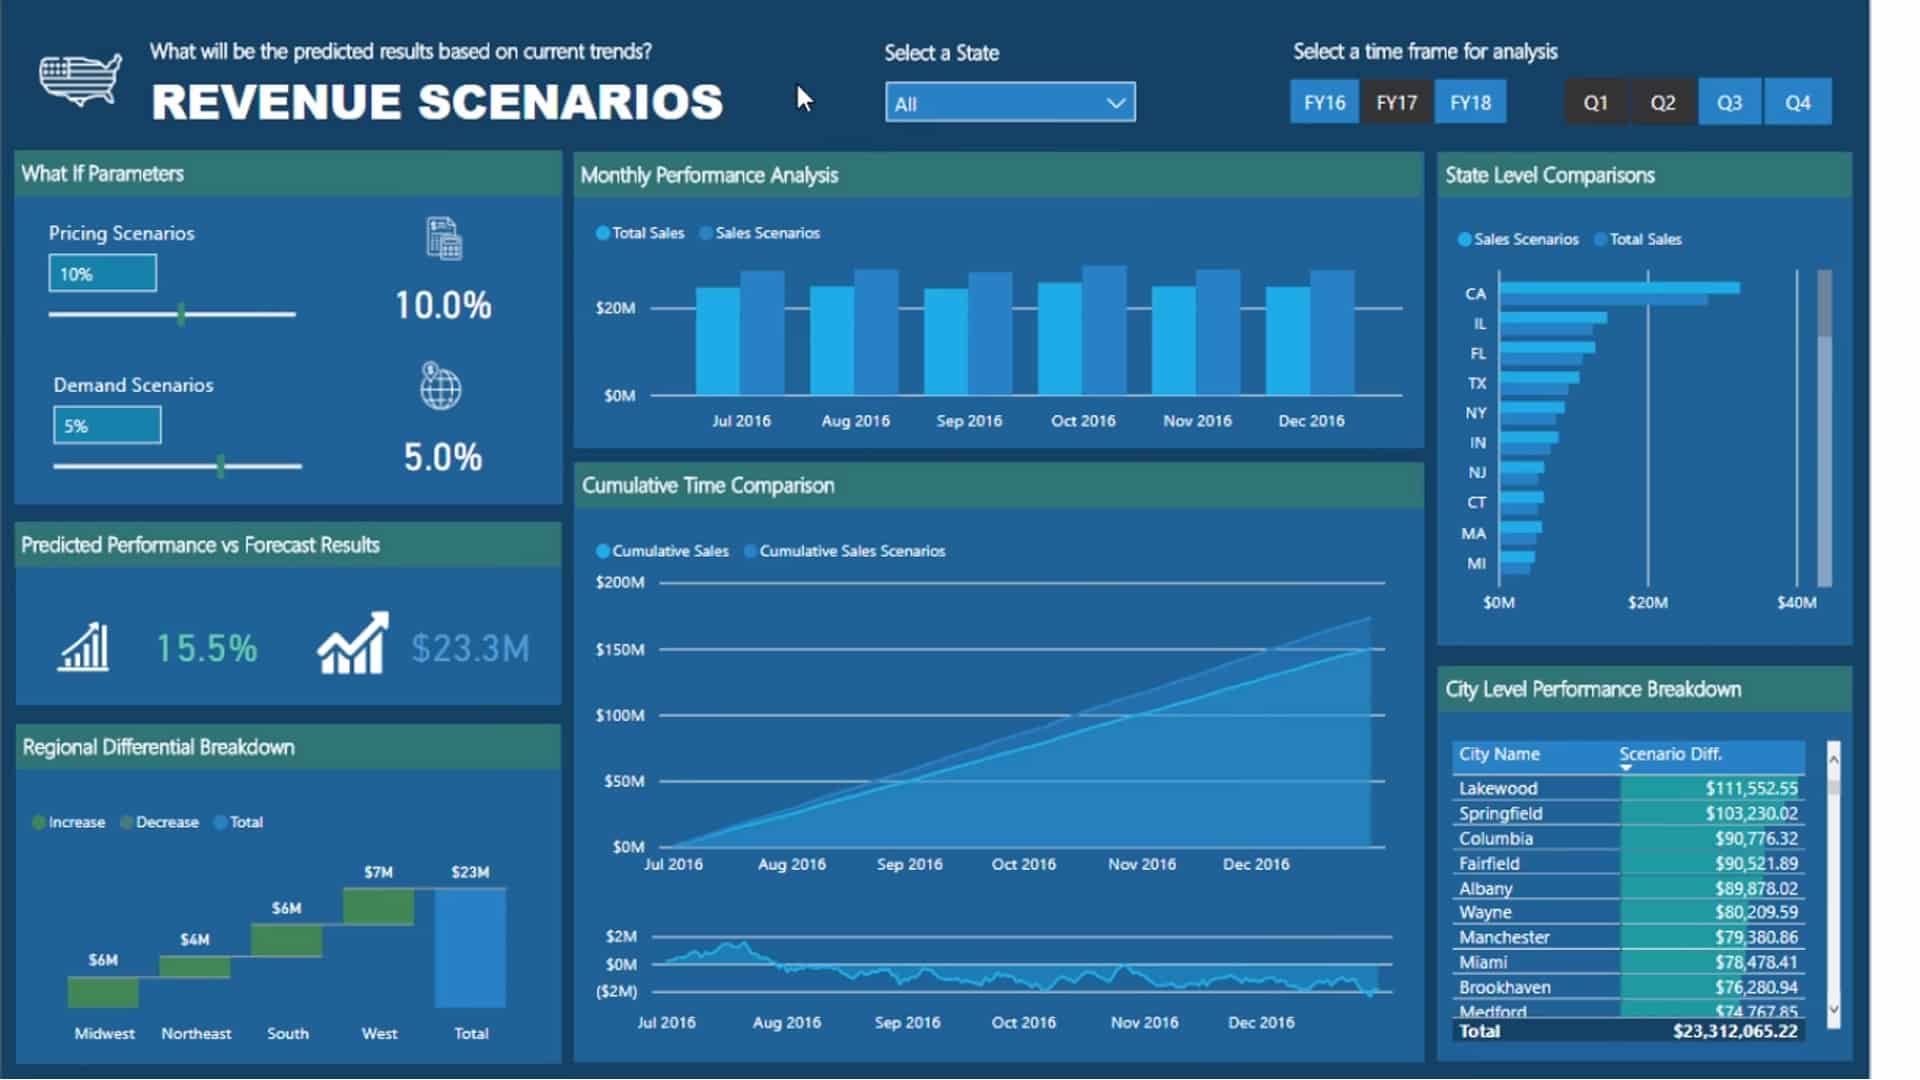Click the Oct 2016 monthly bars

(x=1082, y=330)
